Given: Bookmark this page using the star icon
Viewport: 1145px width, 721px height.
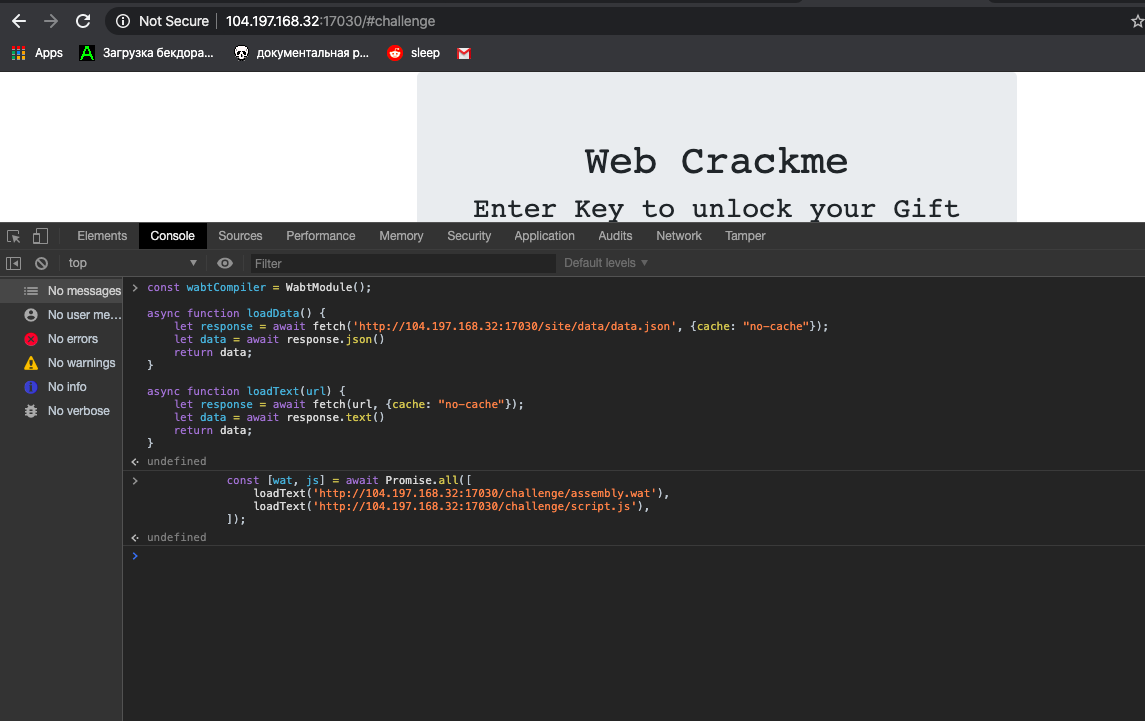Looking at the screenshot, I should [x=1136, y=21].
